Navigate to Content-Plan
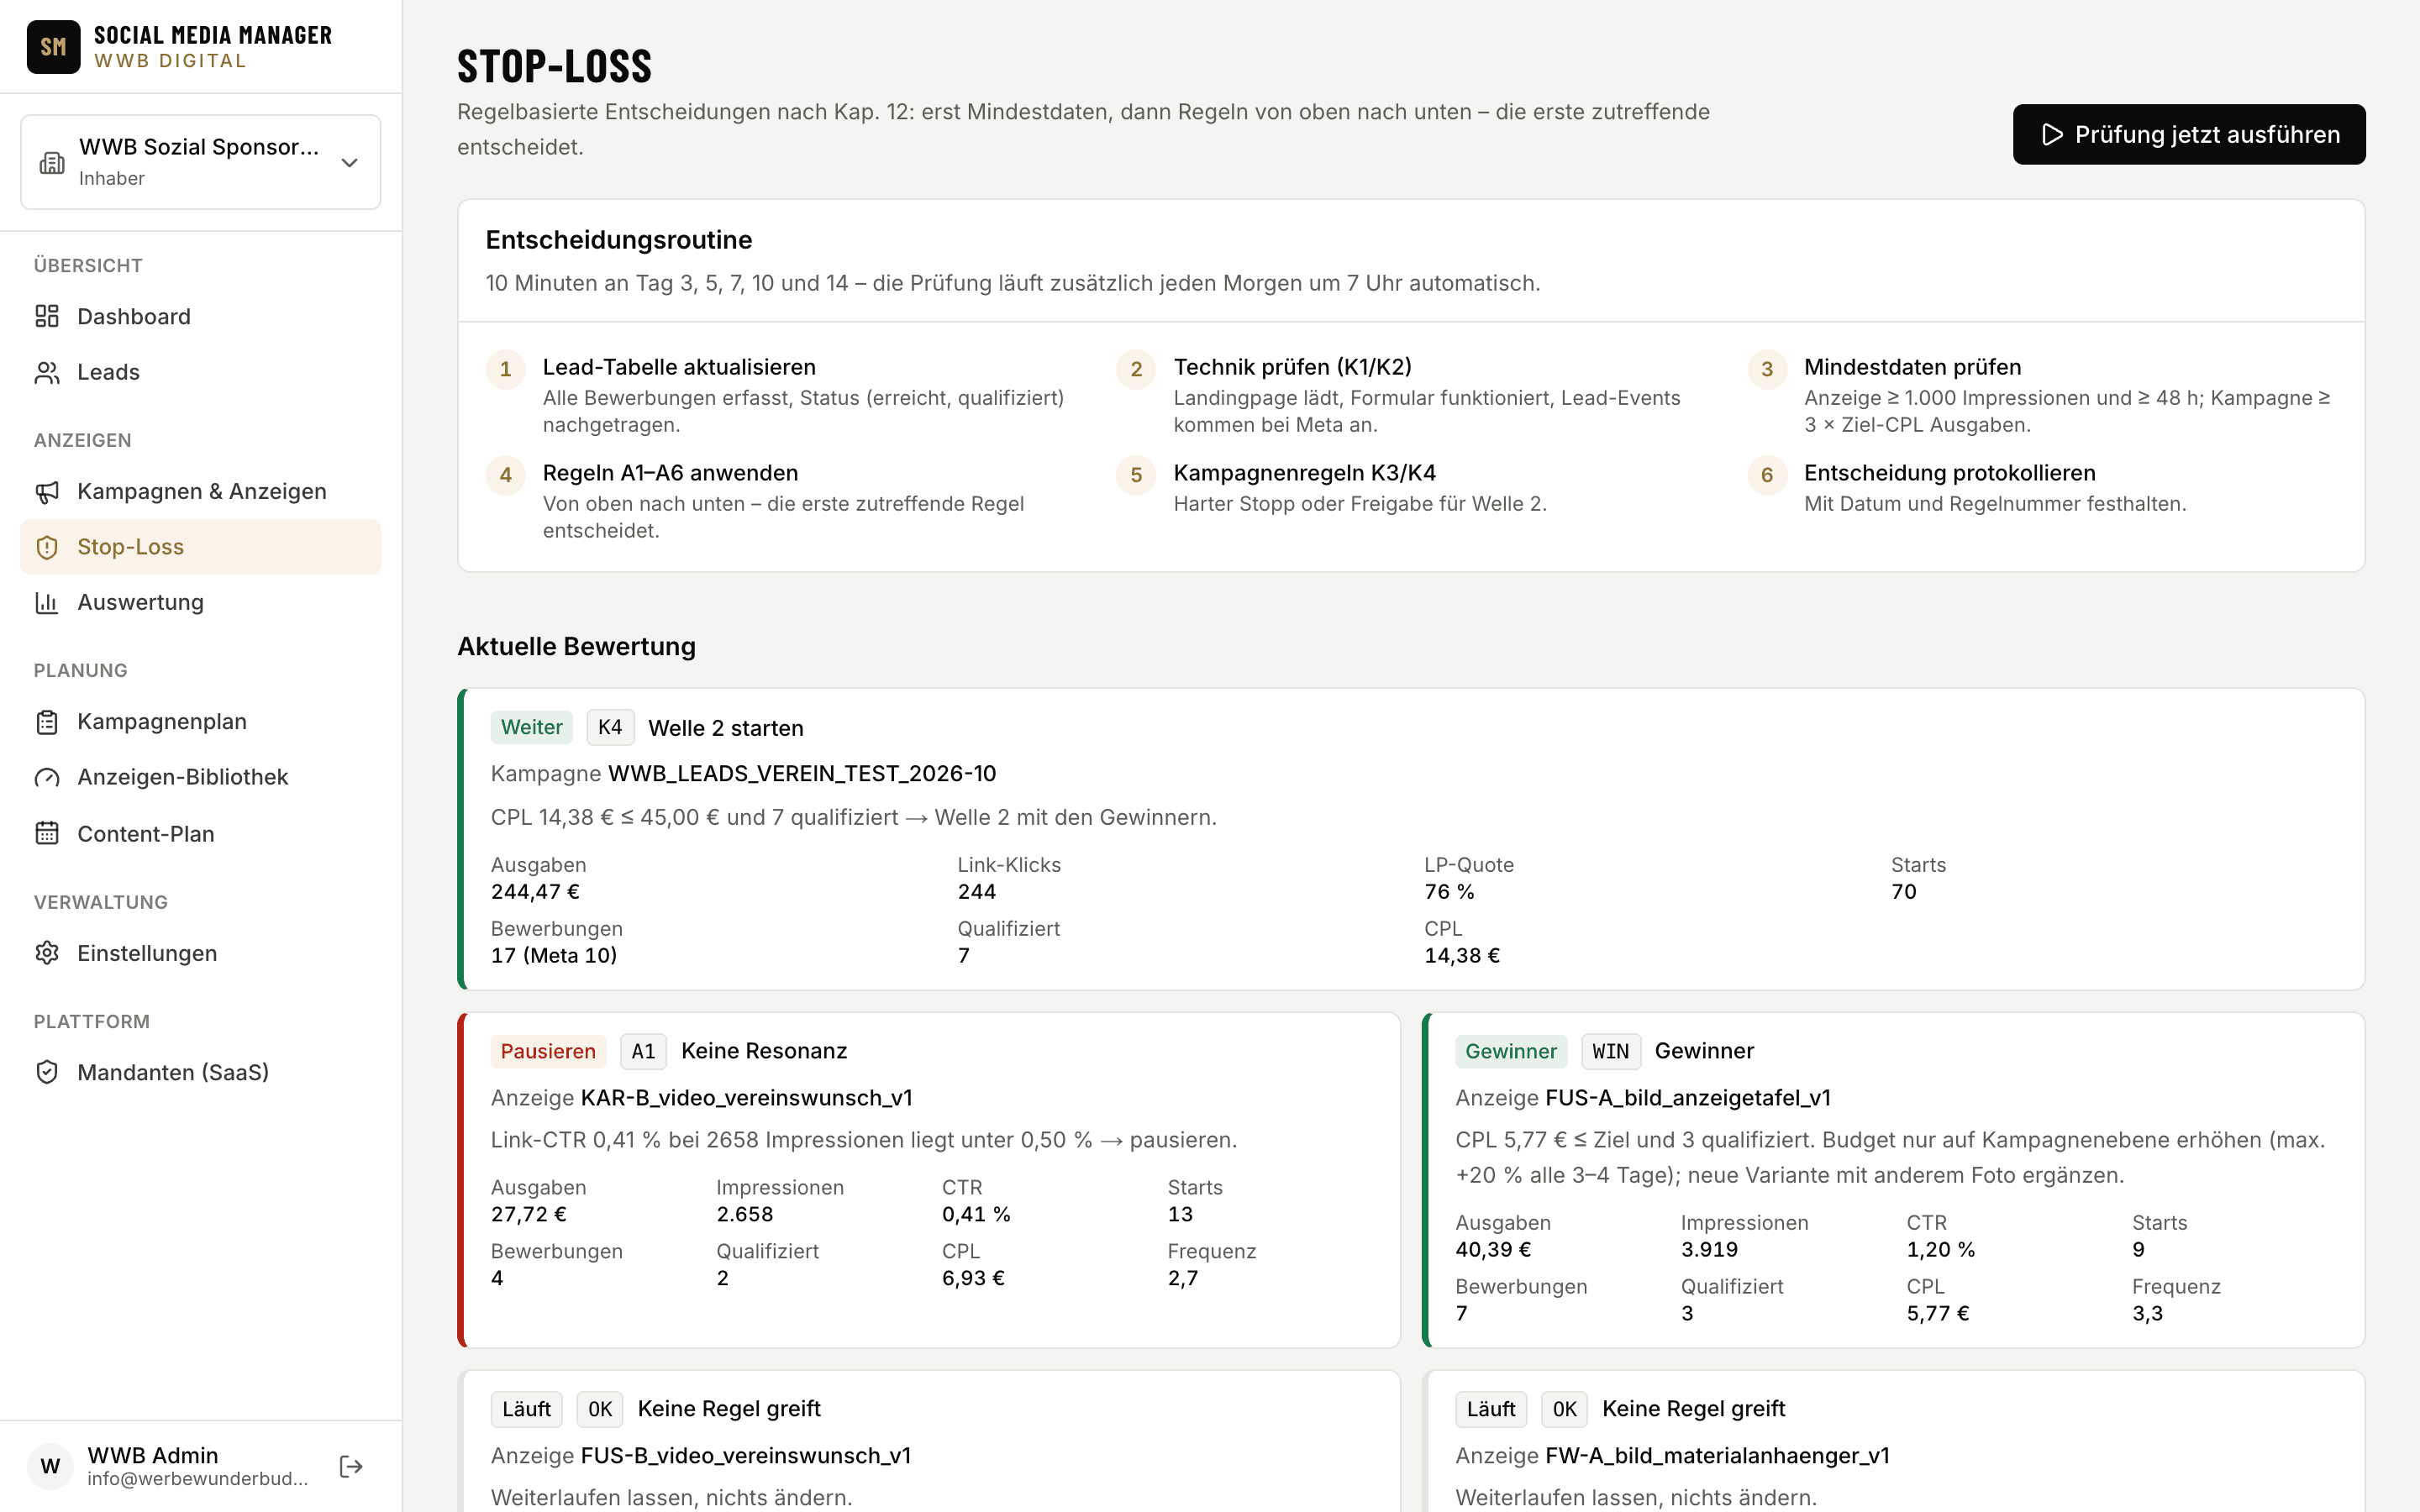Viewport: 2420px width, 1512px height. 200,833
